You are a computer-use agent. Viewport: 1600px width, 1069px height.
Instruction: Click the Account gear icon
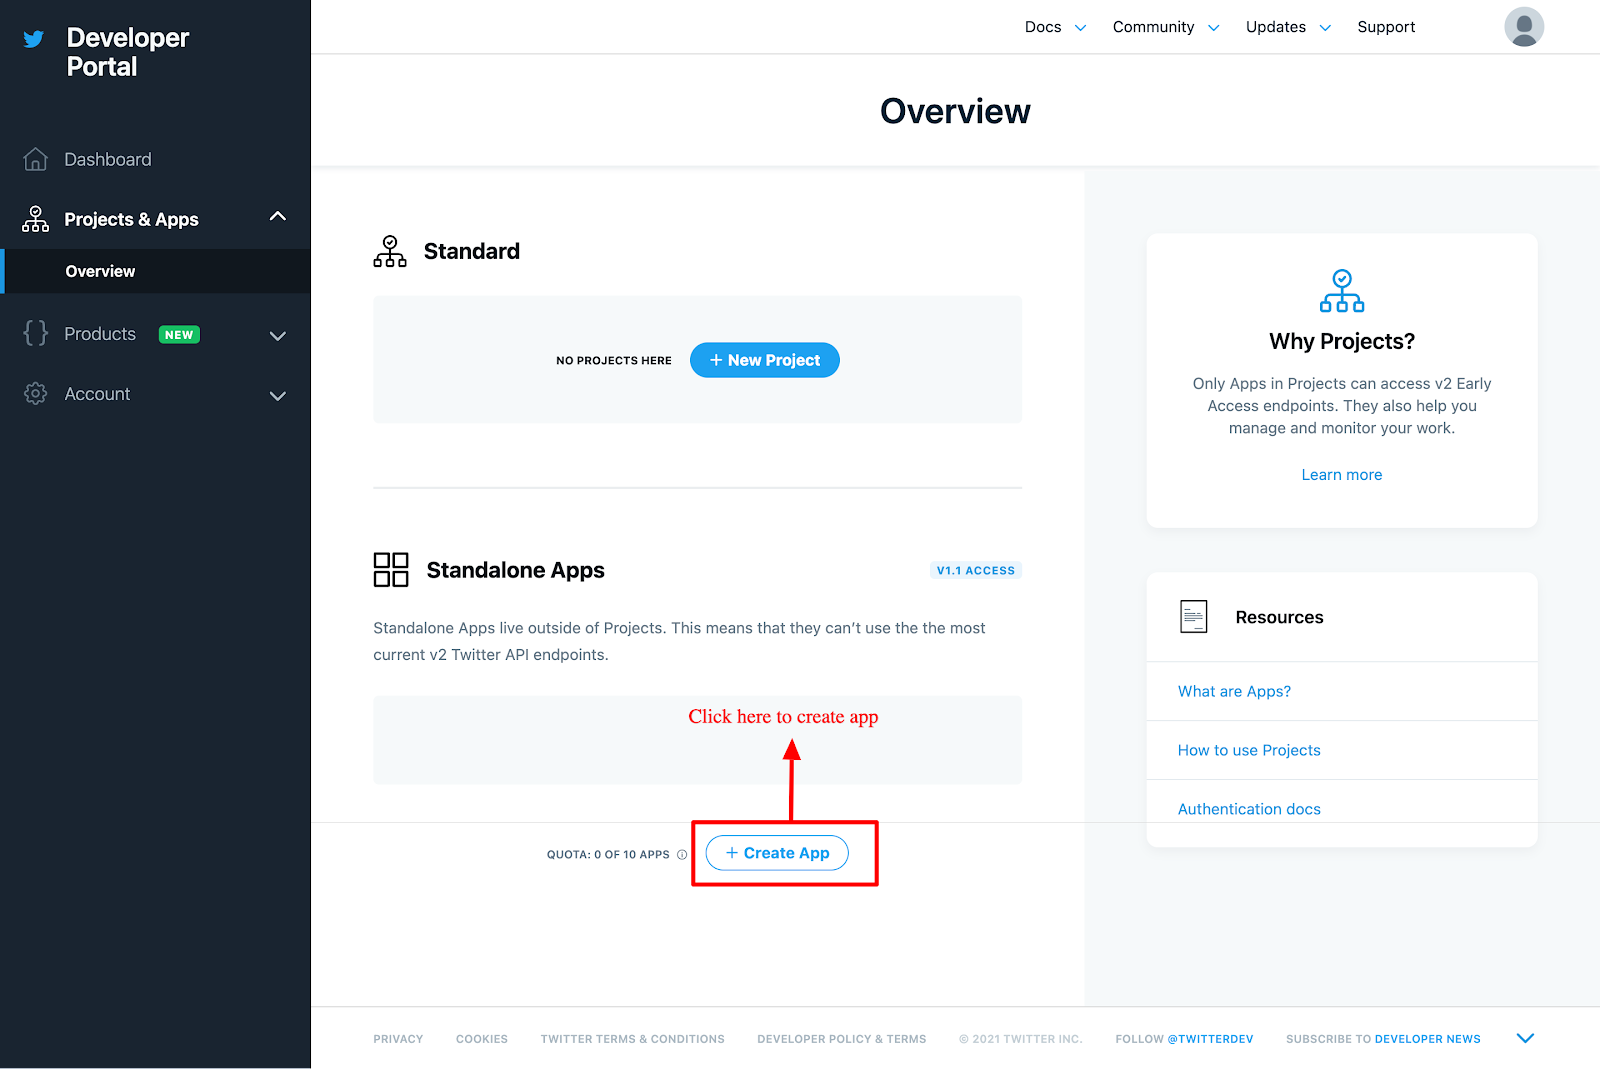35,394
